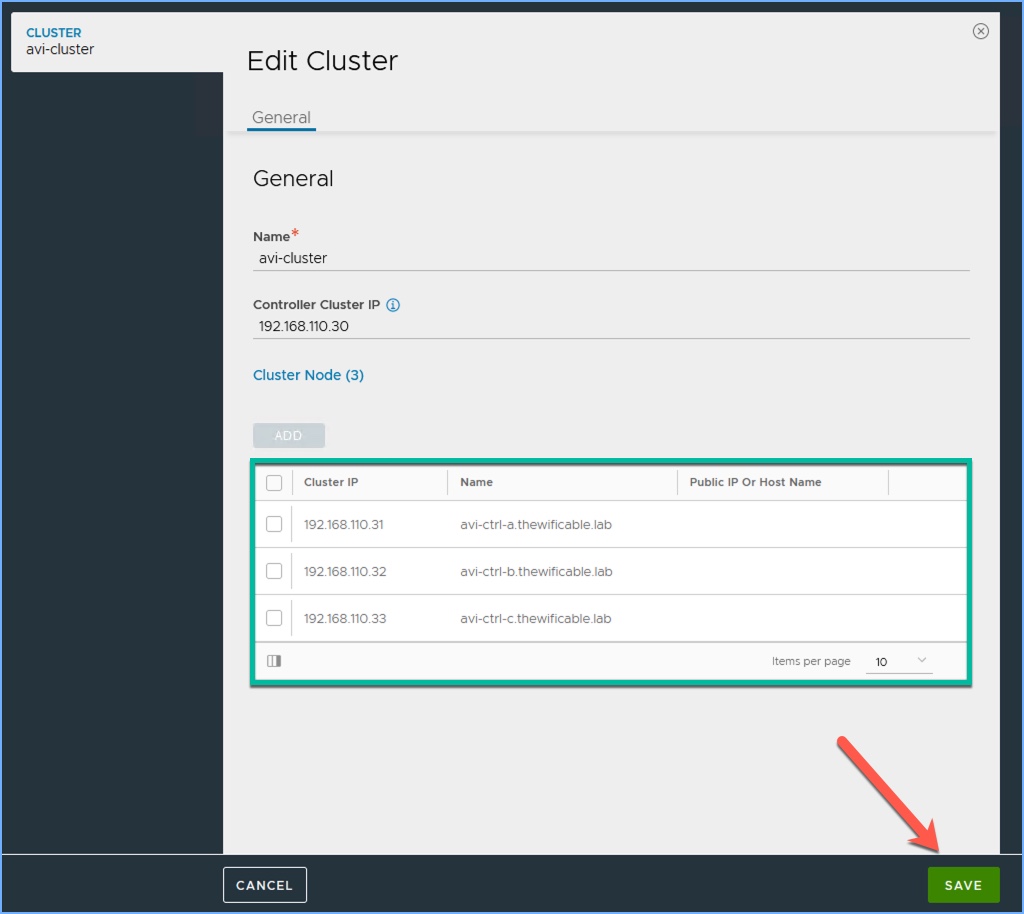Viewport: 1024px width, 914px height.
Task: Click the CANCEL button
Action: tap(264, 885)
